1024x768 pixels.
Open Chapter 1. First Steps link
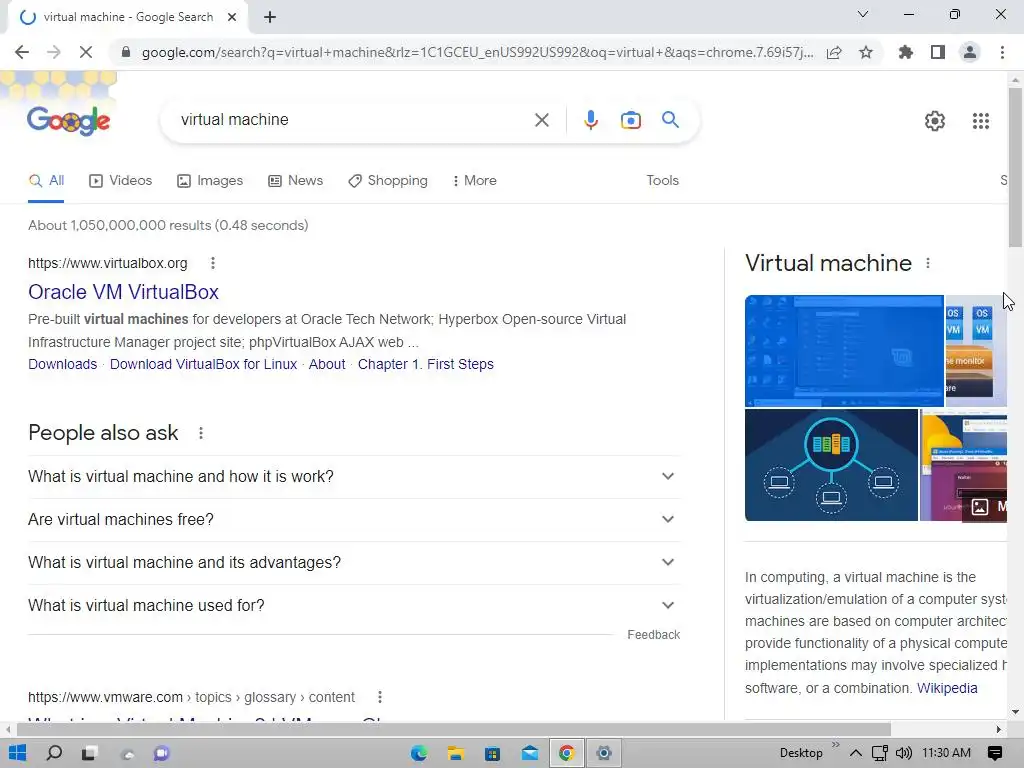[426, 364]
